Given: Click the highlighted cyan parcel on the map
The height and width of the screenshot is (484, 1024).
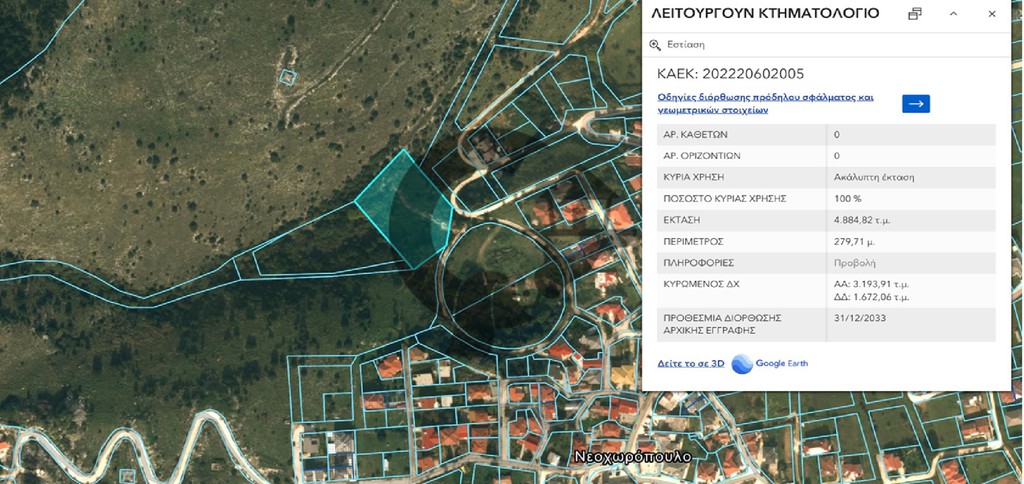Looking at the screenshot, I should pos(405,209).
